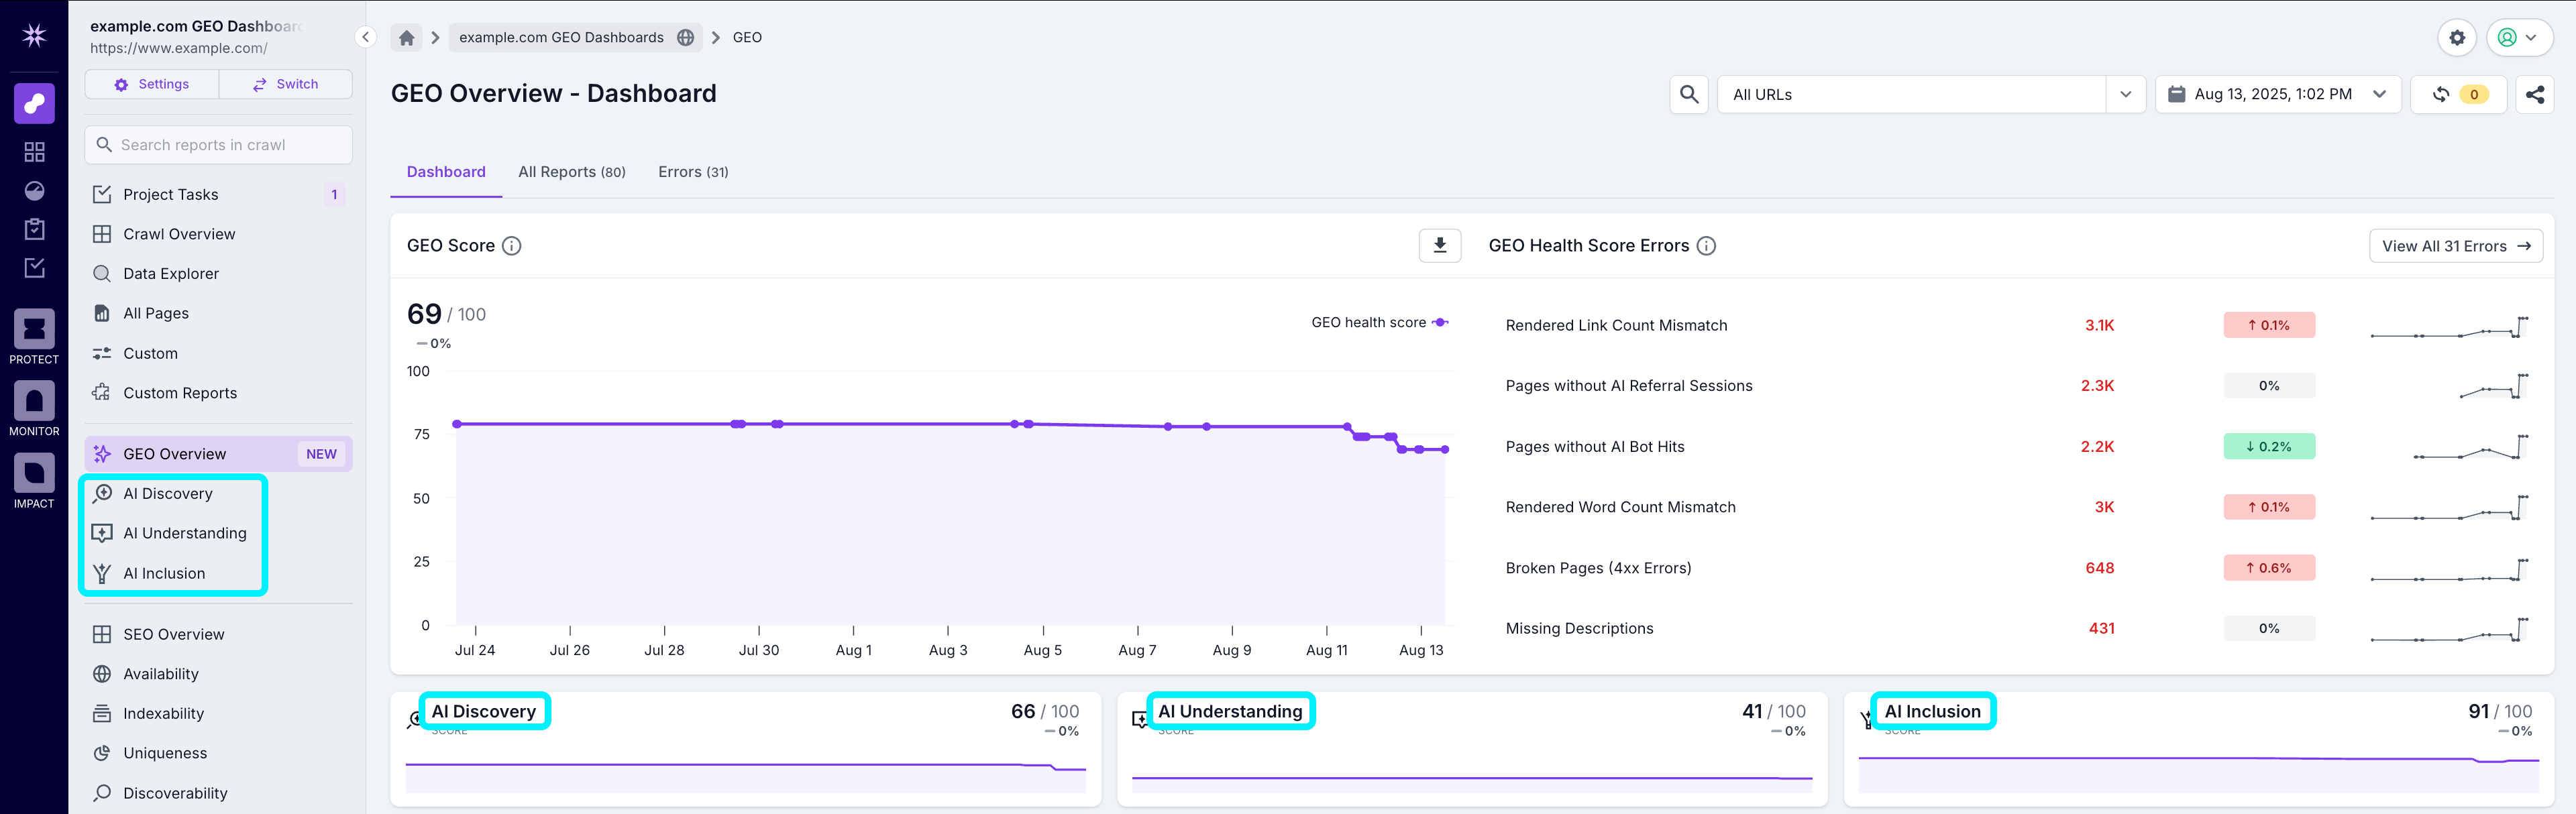This screenshot has height=814, width=2576.
Task: Collapse the sidebar with the left chevron
Action: point(365,37)
